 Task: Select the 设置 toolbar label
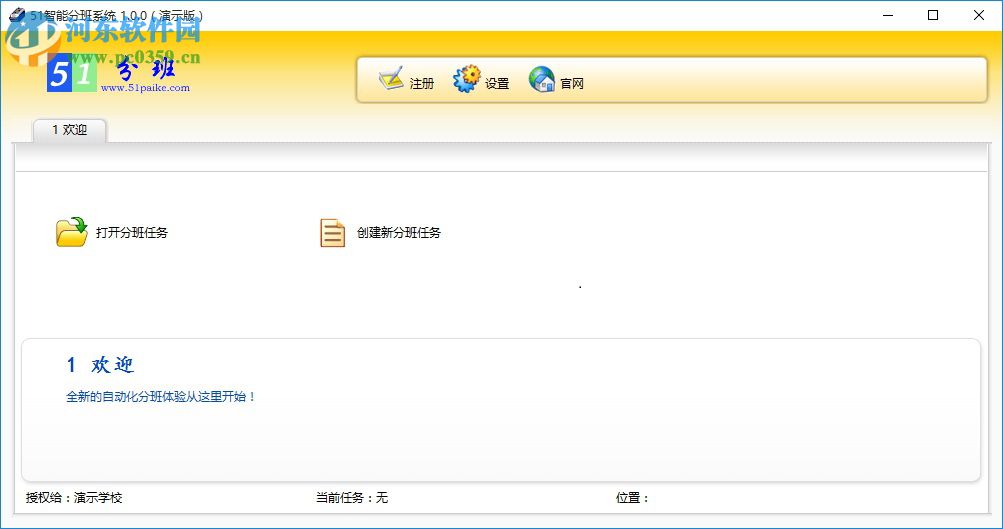pyautogui.click(x=497, y=84)
